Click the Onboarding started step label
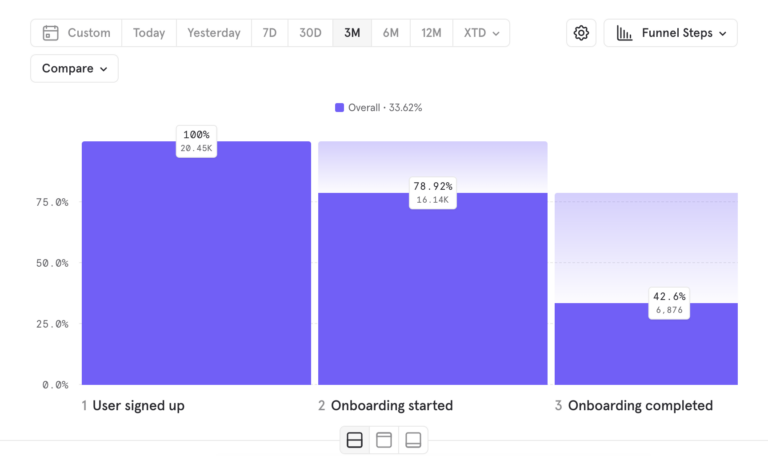Image resolution: width=768 pixels, height=472 pixels. (x=392, y=405)
